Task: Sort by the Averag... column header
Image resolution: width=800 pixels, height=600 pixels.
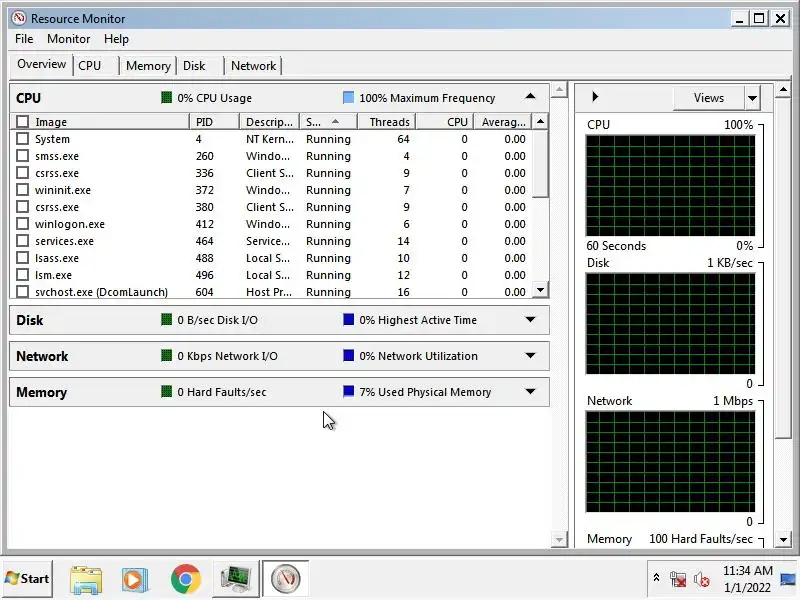Action: (x=503, y=121)
